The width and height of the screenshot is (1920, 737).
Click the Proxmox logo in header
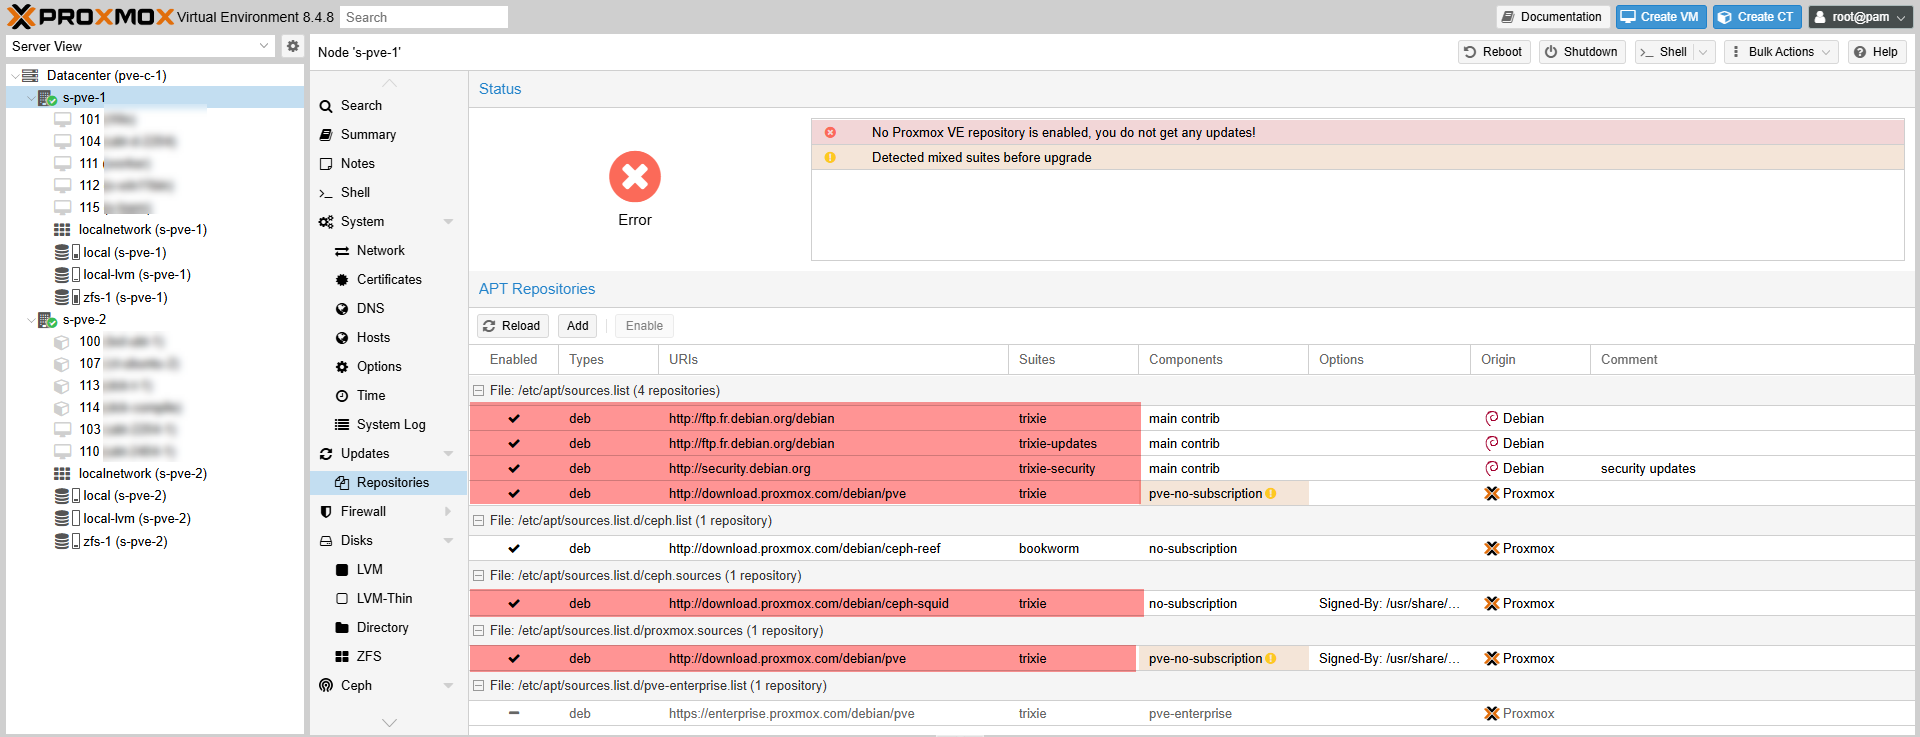click(90, 17)
